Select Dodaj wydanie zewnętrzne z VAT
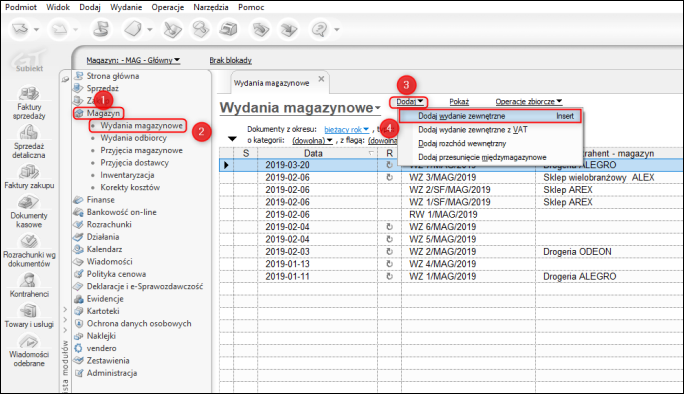This screenshot has height=394, width=684. (x=490, y=130)
